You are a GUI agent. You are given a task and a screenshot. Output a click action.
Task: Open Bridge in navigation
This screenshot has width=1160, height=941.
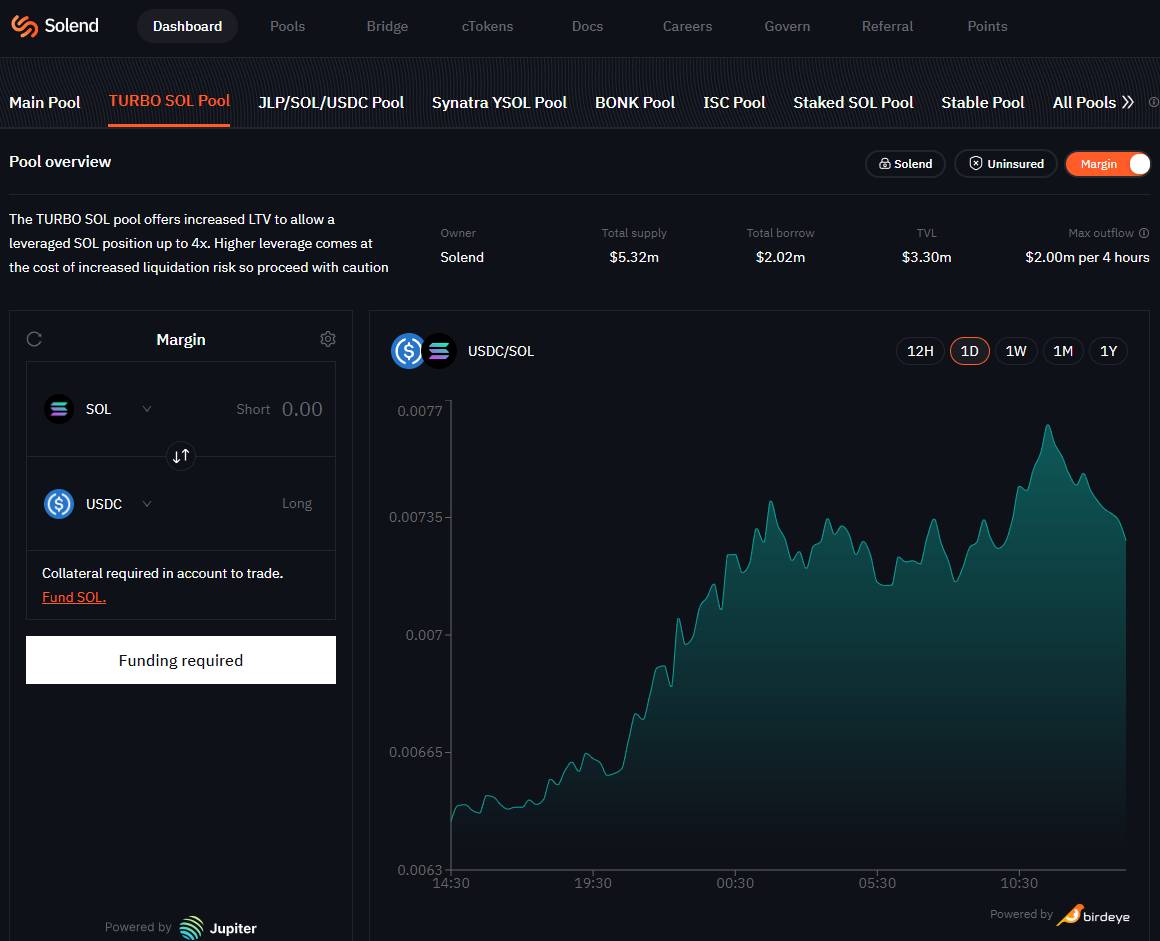tap(387, 26)
